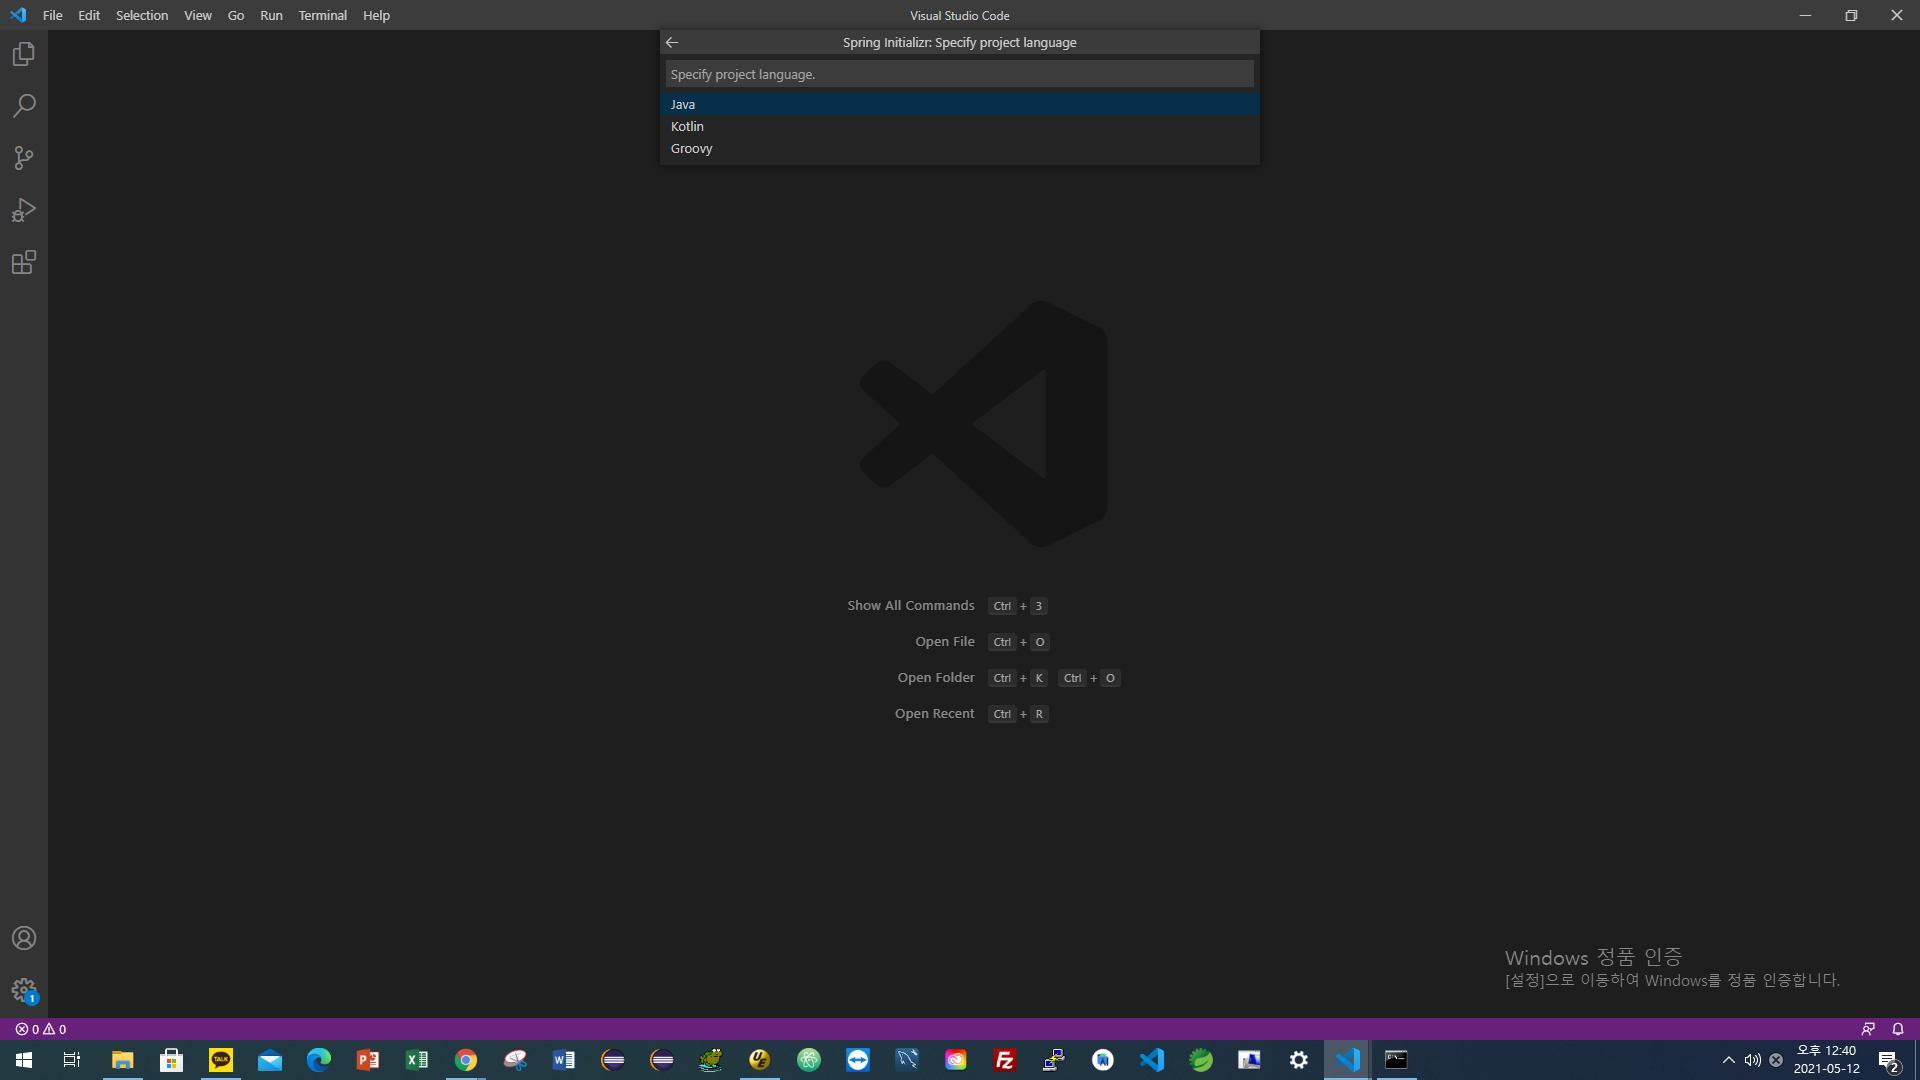Click the Accounts icon
The image size is (1920, 1080).
(24, 938)
